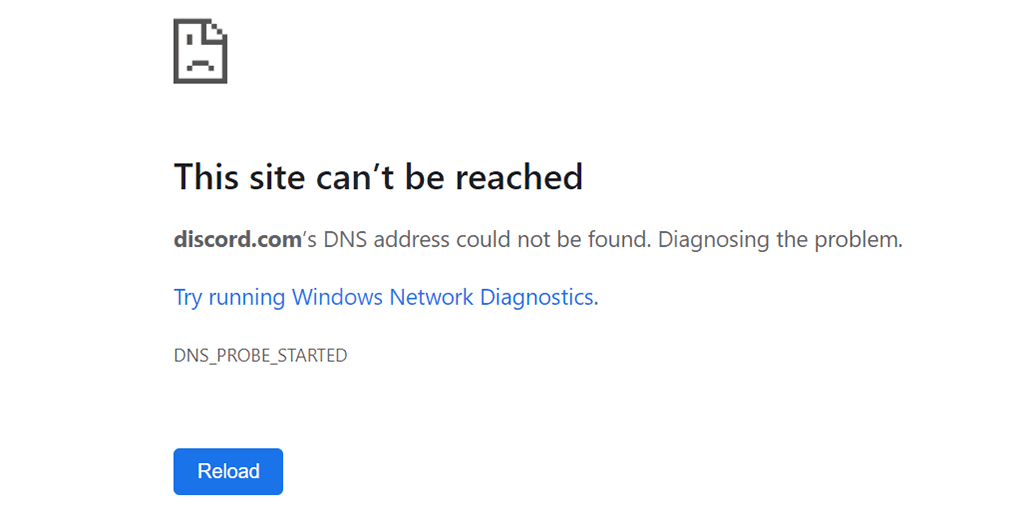The height and width of the screenshot is (512, 1024).
Task: Open the Try running Windows Network Diagnostics link
Action: [x=386, y=297]
